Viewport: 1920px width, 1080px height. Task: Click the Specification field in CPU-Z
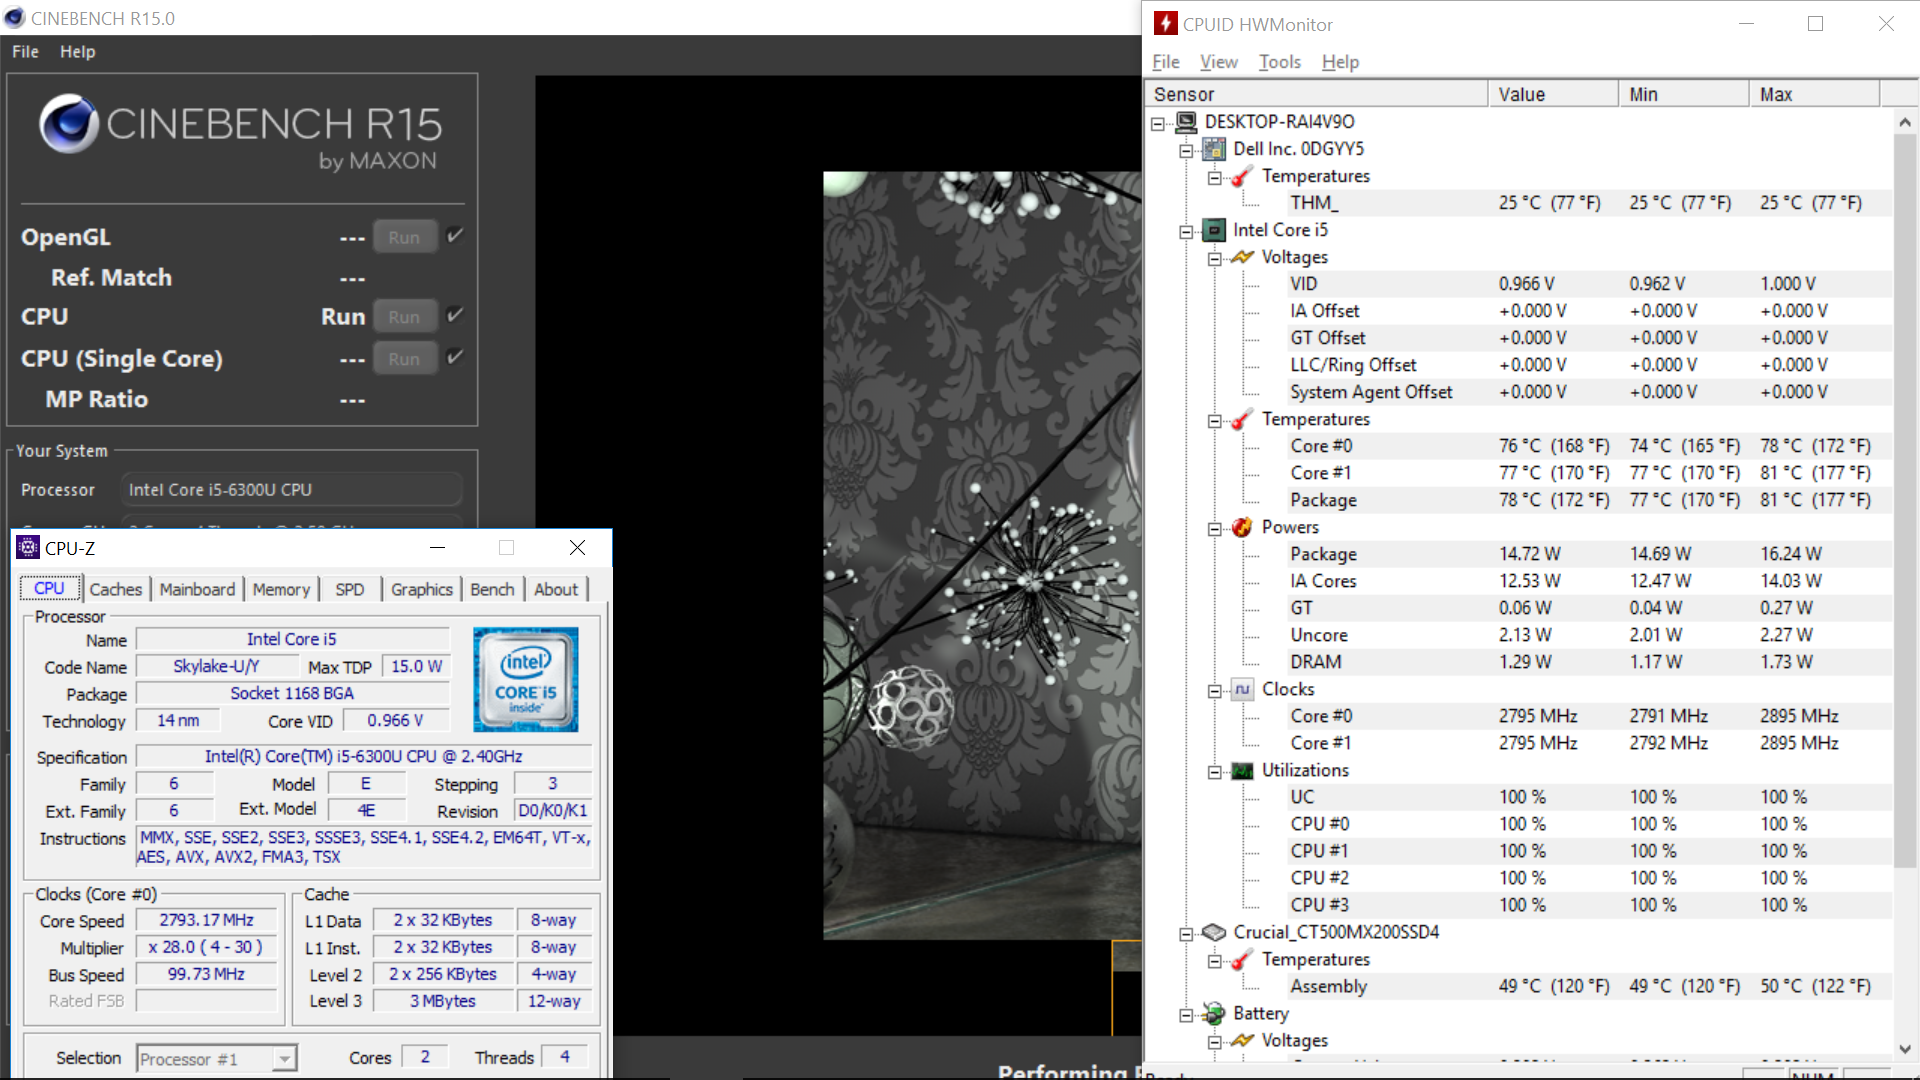(364, 756)
